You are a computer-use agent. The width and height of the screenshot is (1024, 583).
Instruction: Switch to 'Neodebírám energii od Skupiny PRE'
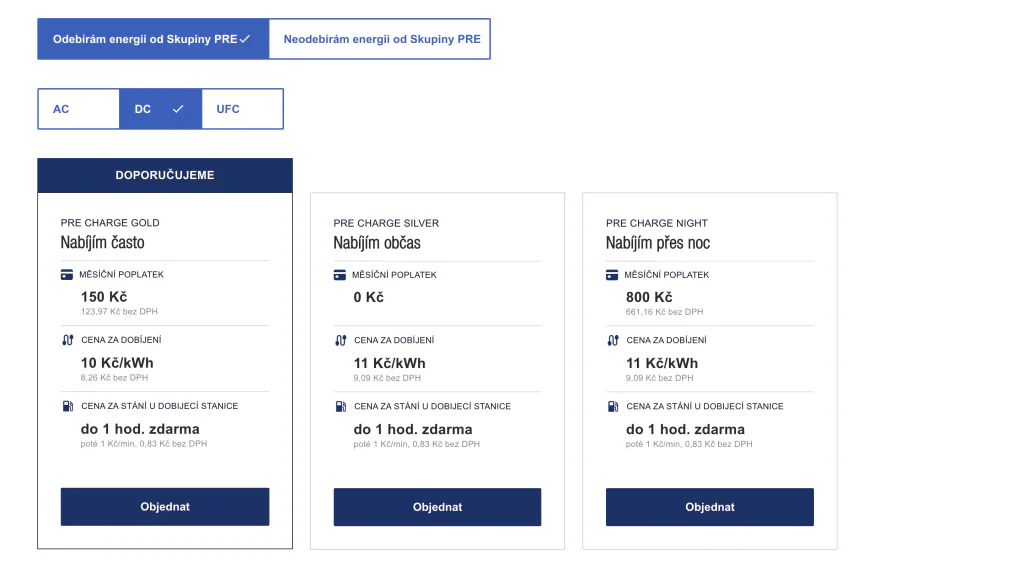[x=381, y=39]
